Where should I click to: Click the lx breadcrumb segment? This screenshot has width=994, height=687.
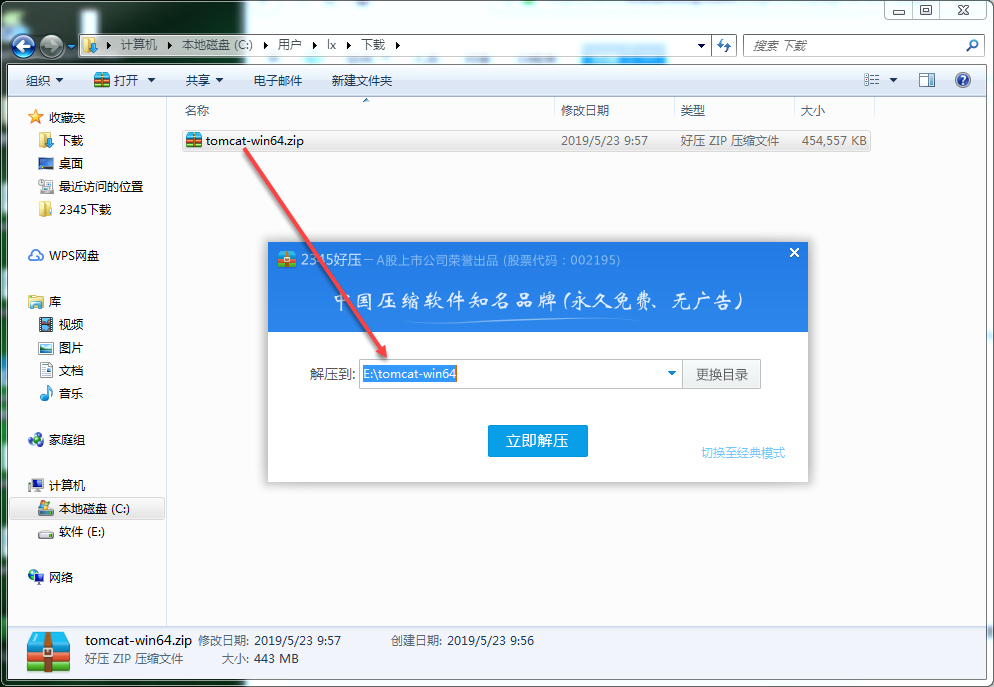pos(332,45)
